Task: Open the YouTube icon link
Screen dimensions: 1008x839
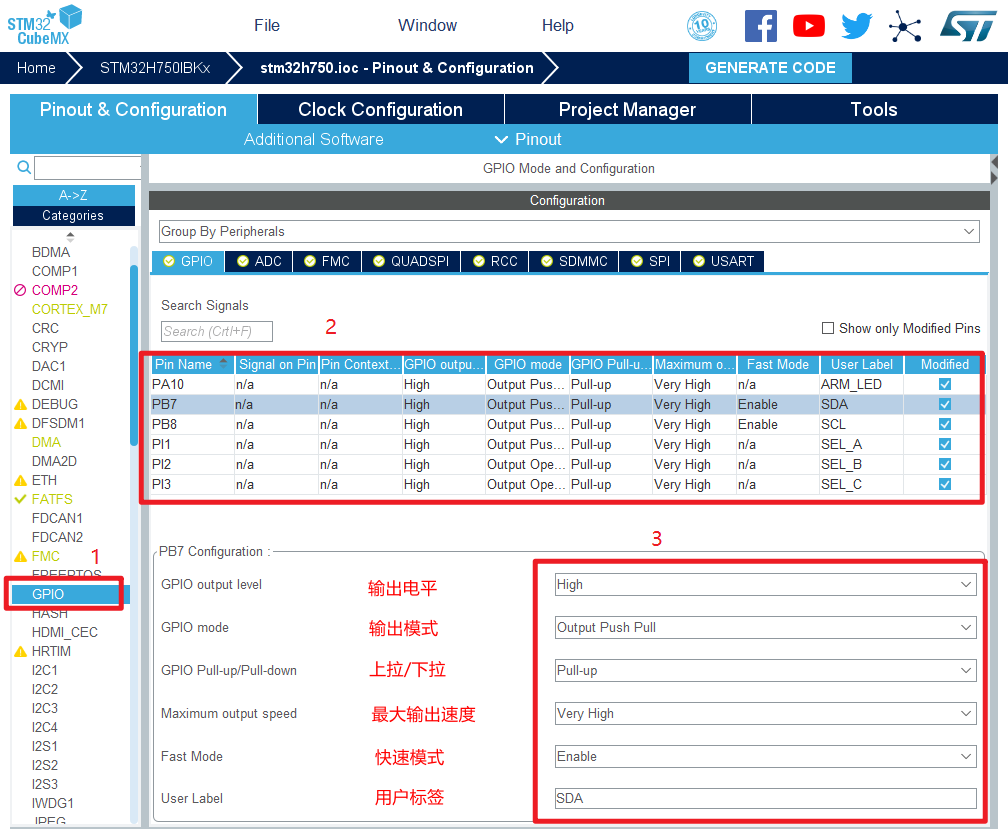Action: [808, 26]
